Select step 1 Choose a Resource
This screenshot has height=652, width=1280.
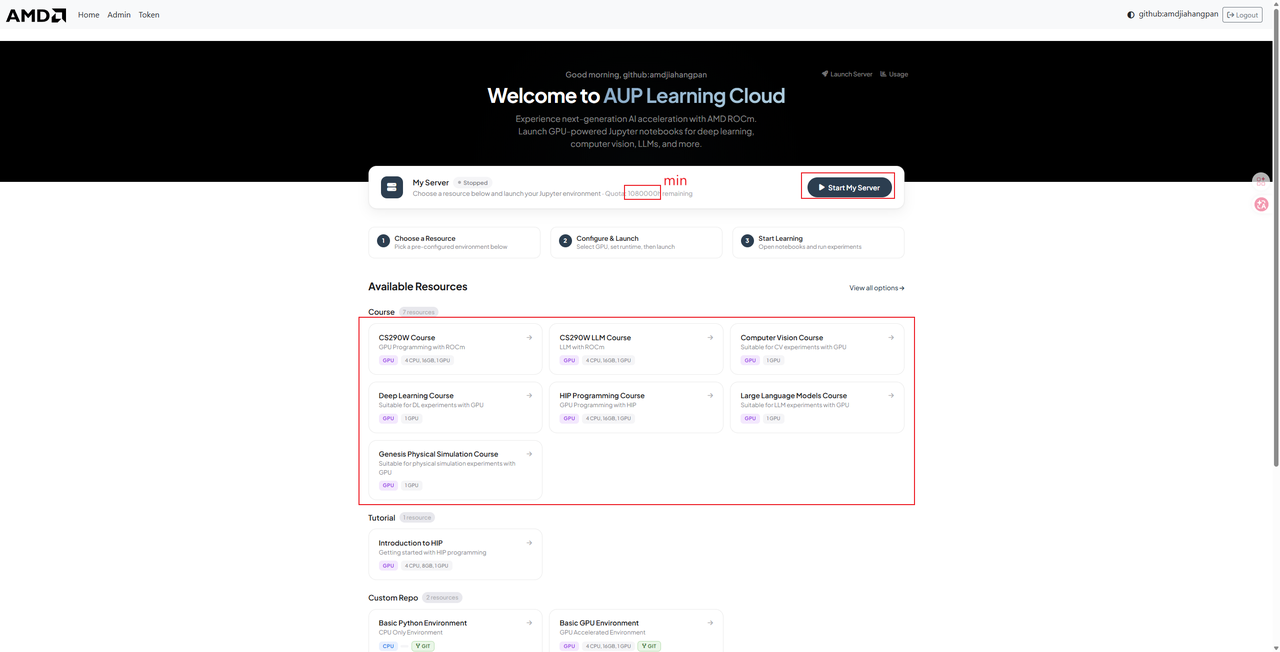tap(454, 242)
